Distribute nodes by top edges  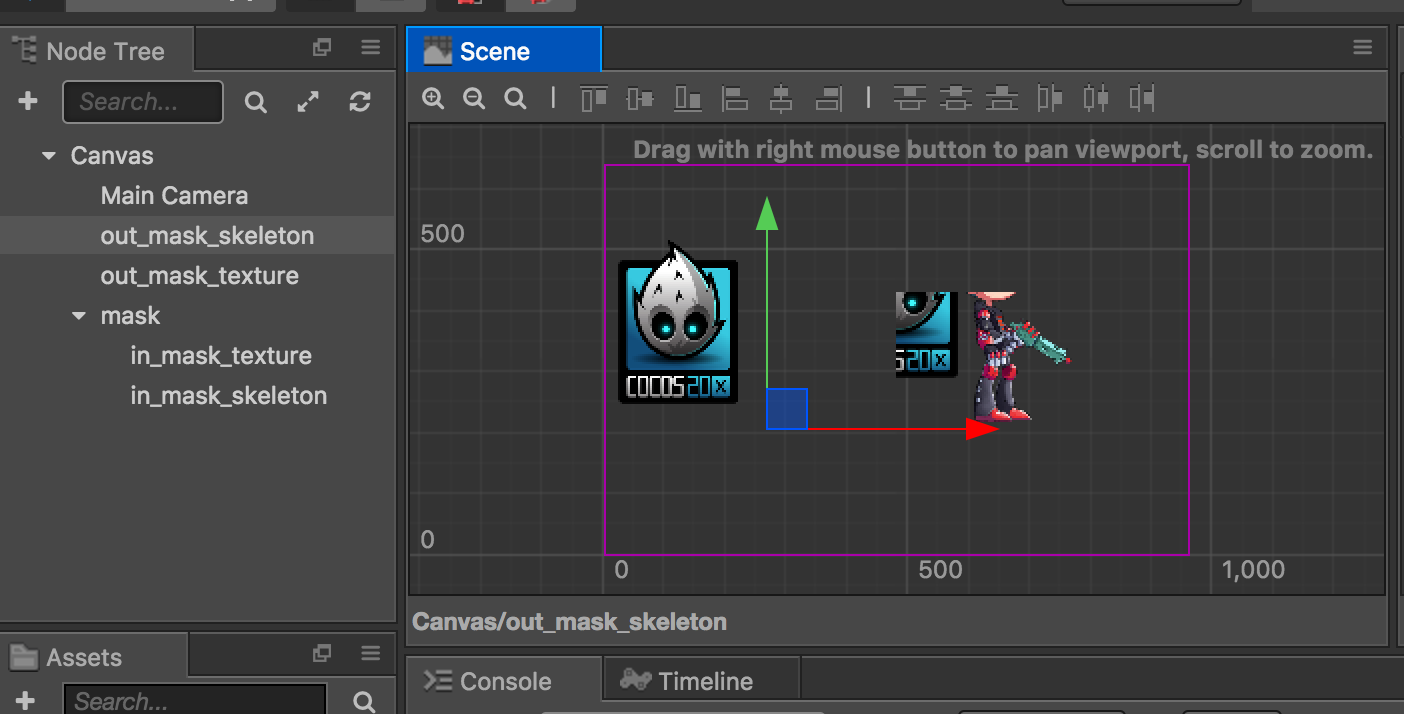coord(908,98)
